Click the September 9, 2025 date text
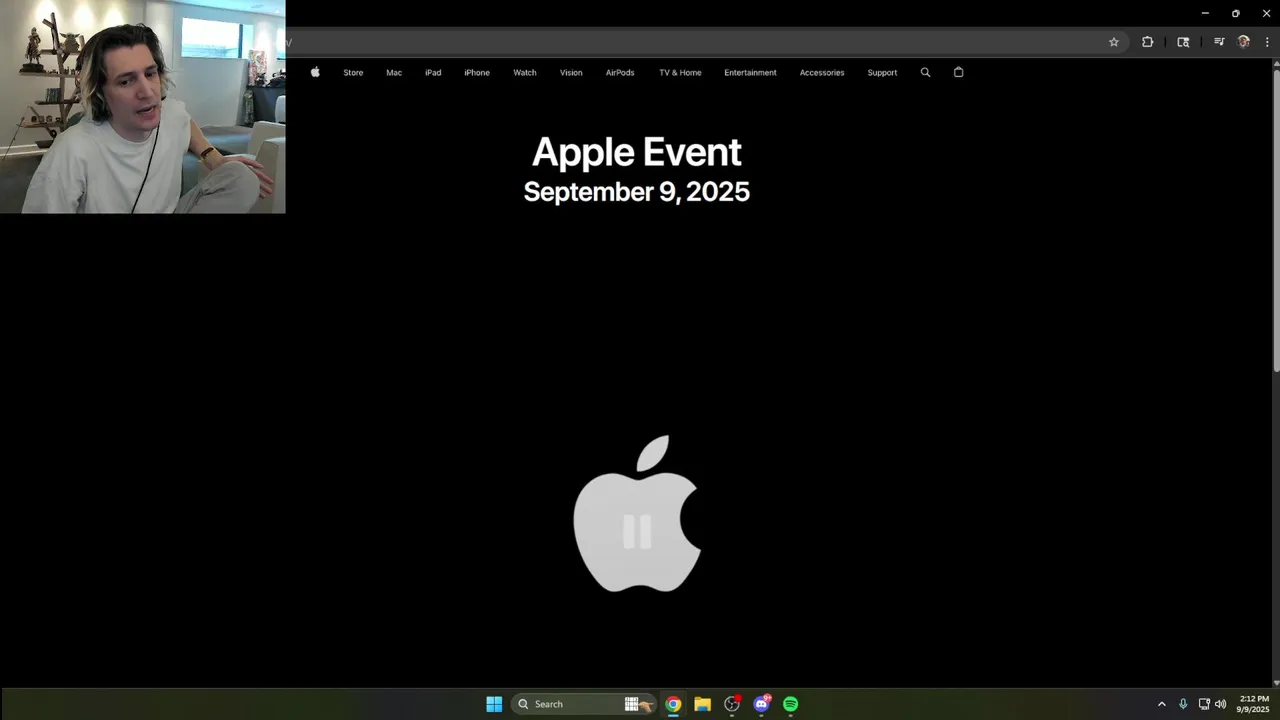 [x=637, y=192]
